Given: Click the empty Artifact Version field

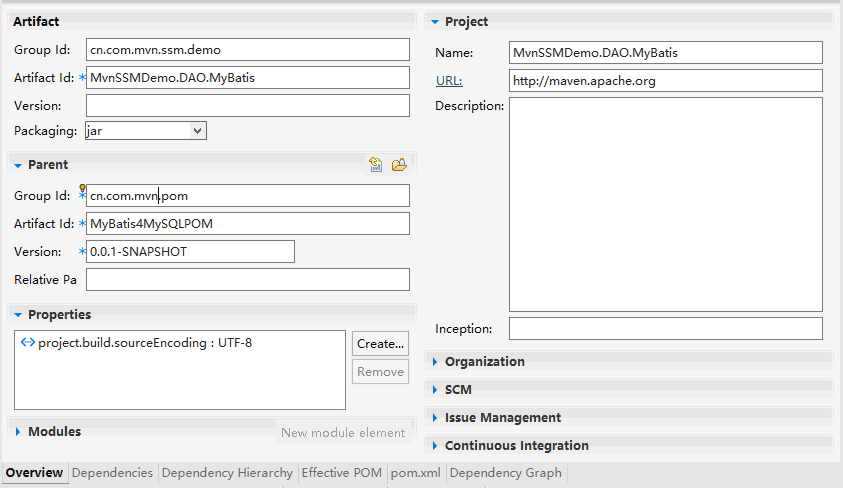Looking at the screenshot, I should point(248,105).
